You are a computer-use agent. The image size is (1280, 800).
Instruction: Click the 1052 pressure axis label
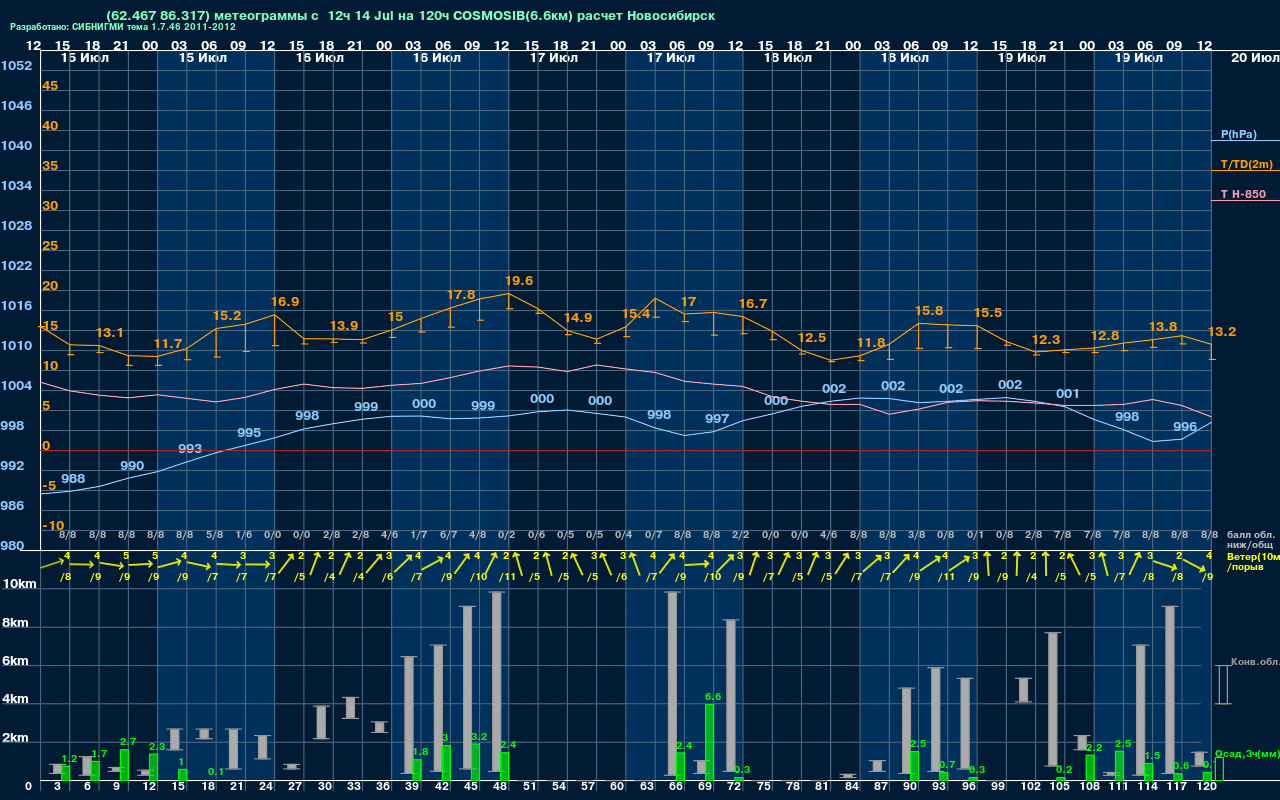pos(16,66)
